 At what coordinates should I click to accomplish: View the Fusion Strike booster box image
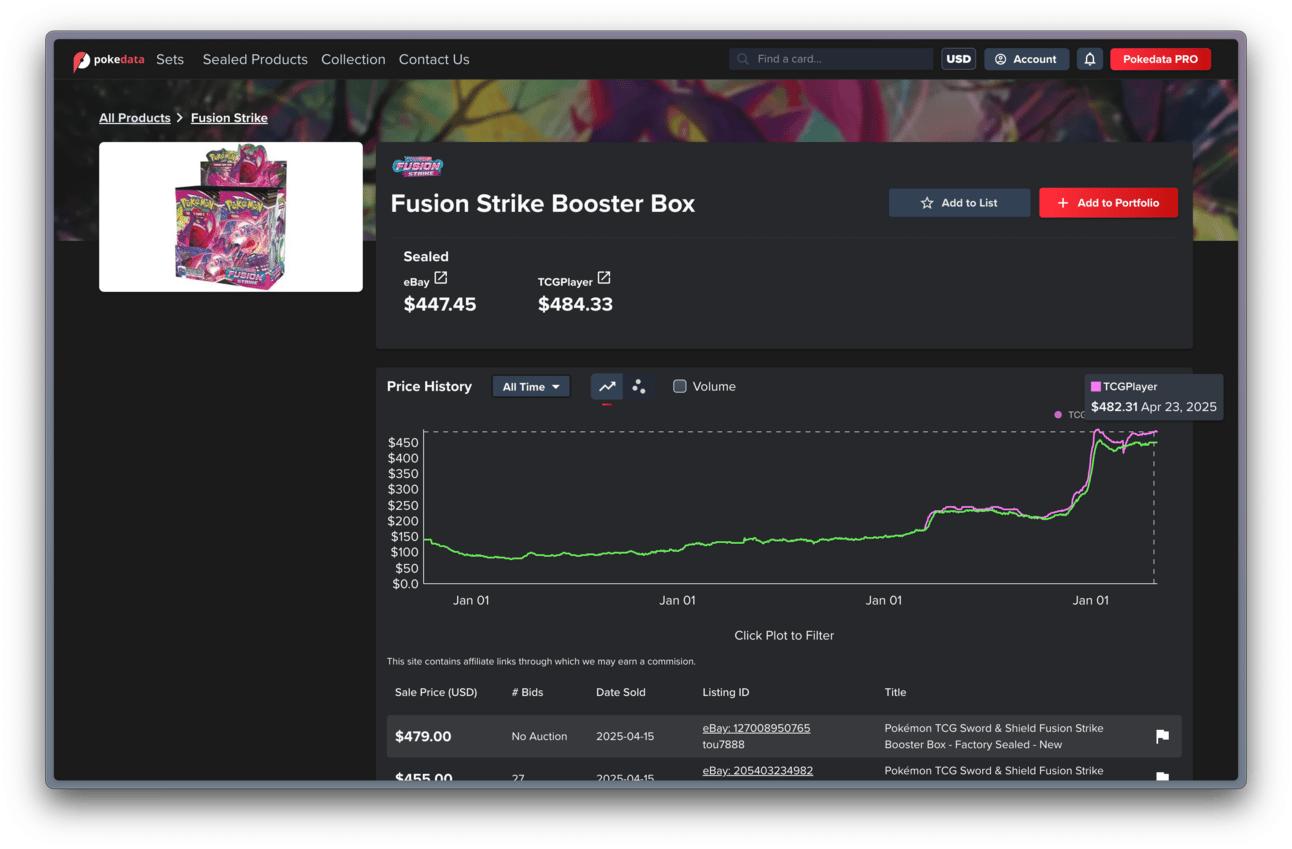point(231,217)
